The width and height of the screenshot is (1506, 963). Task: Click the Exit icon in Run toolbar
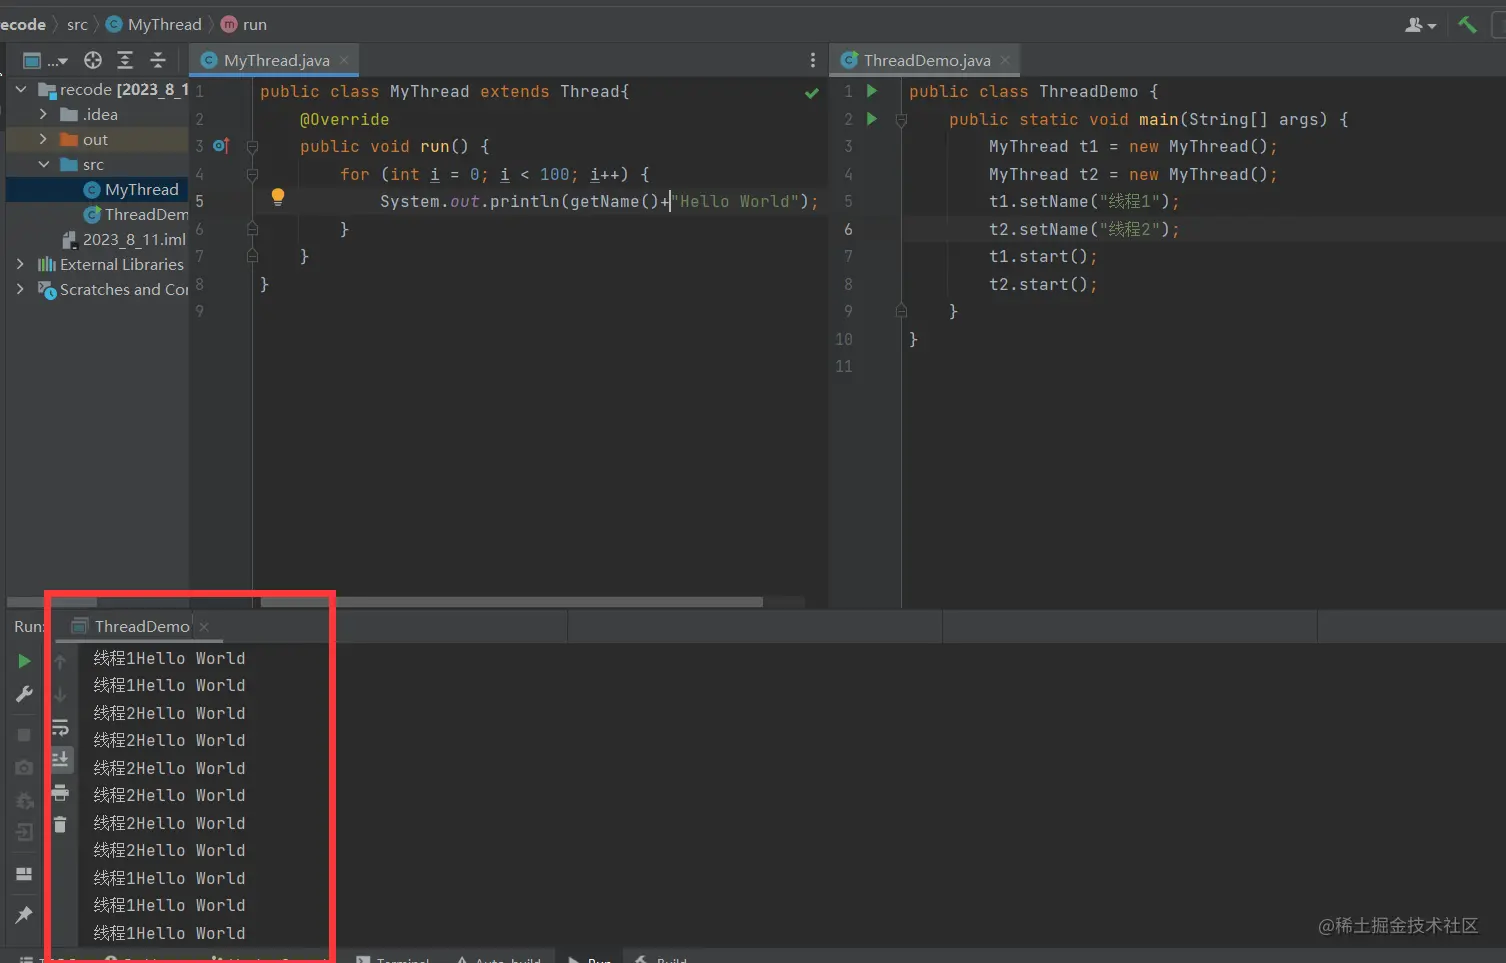coord(24,832)
